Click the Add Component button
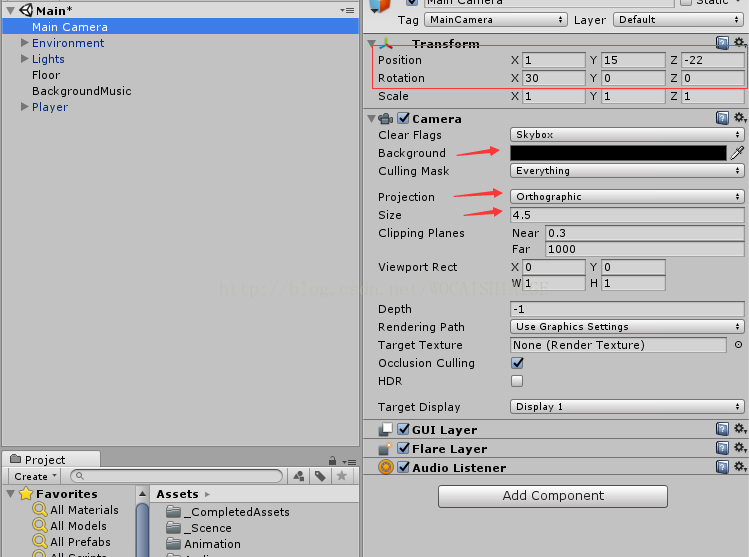The width and height of the screenshot is (749, 557). tap(553, 496)
